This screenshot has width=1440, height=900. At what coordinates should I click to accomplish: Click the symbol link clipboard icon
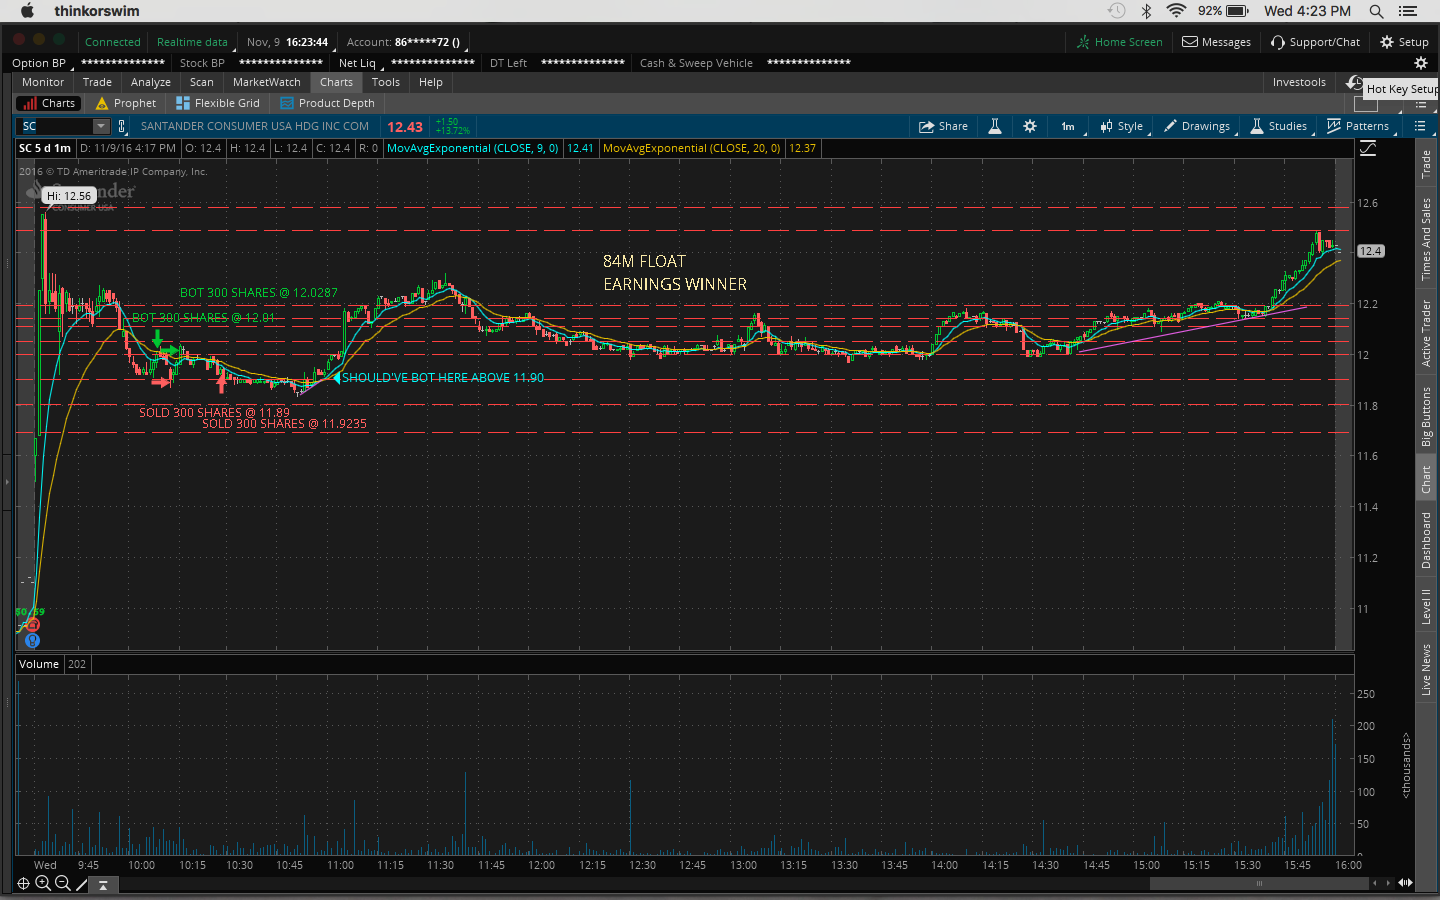(122, 126)
